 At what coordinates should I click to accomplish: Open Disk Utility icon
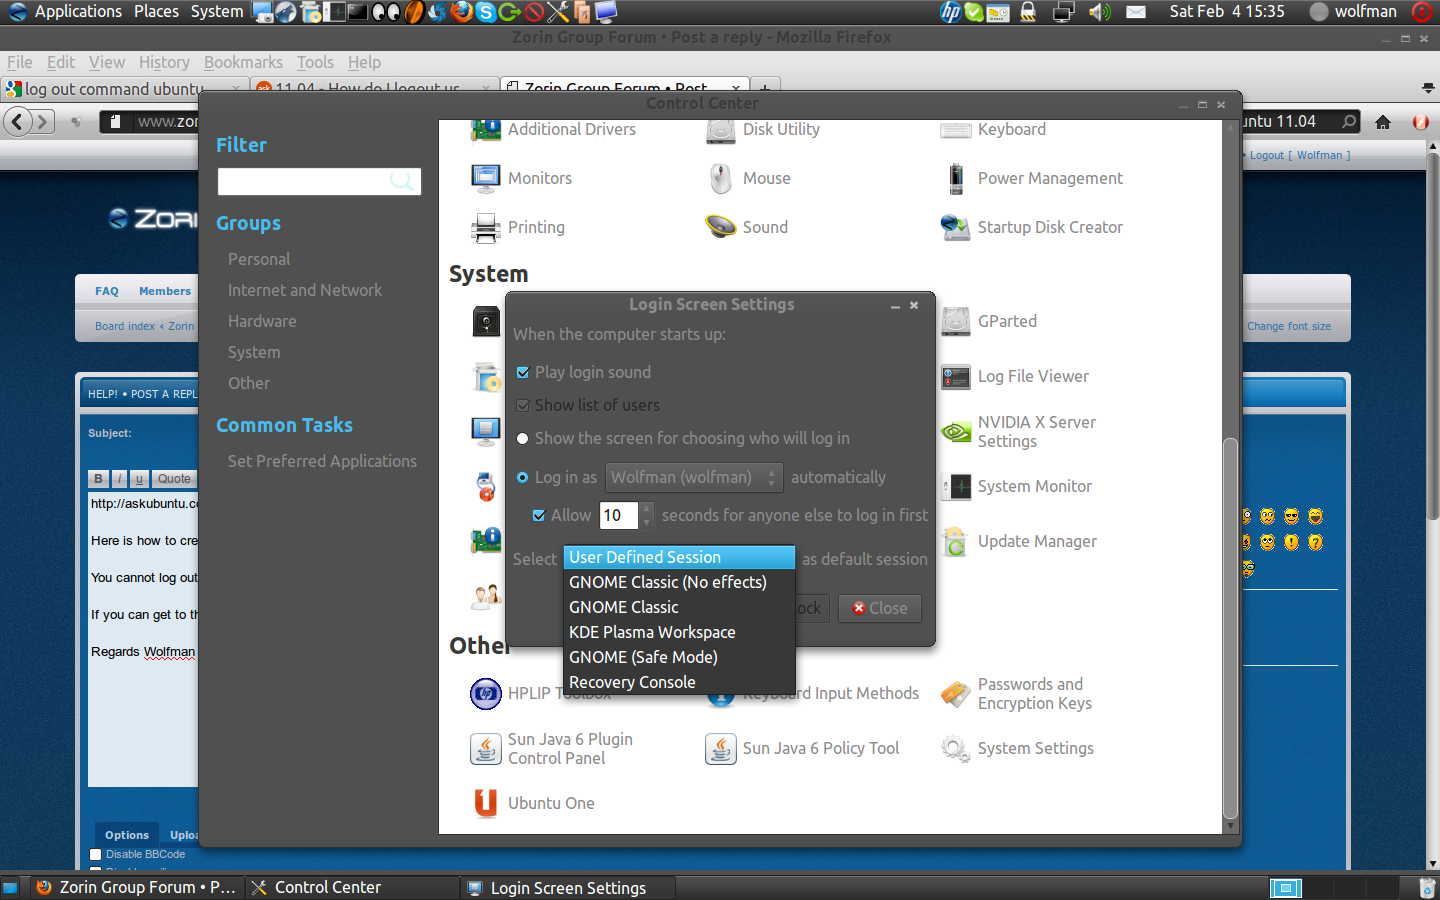pyautogui.click(x=721, y=129)
